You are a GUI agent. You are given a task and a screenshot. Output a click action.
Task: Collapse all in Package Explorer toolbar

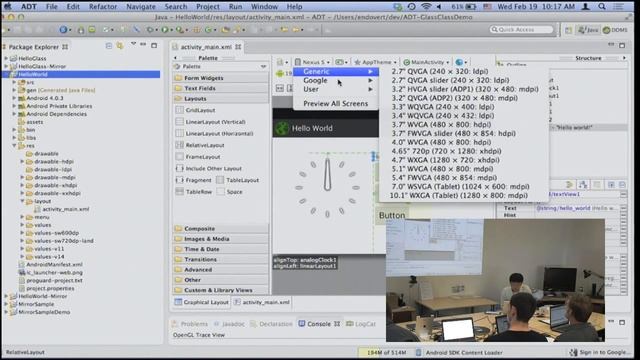click(109, 46)
